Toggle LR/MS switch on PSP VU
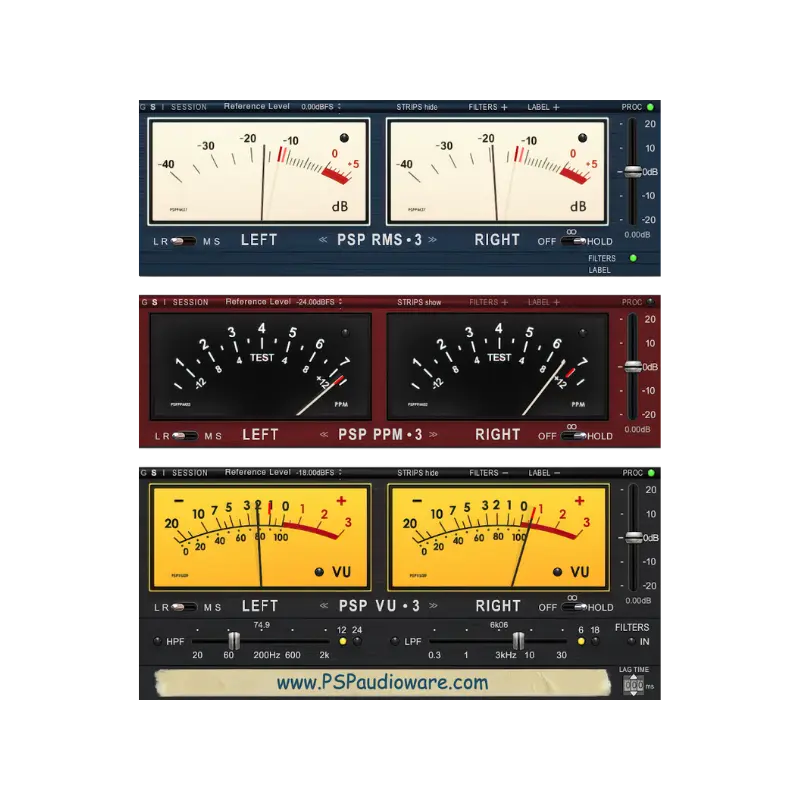 pos(184,607)
